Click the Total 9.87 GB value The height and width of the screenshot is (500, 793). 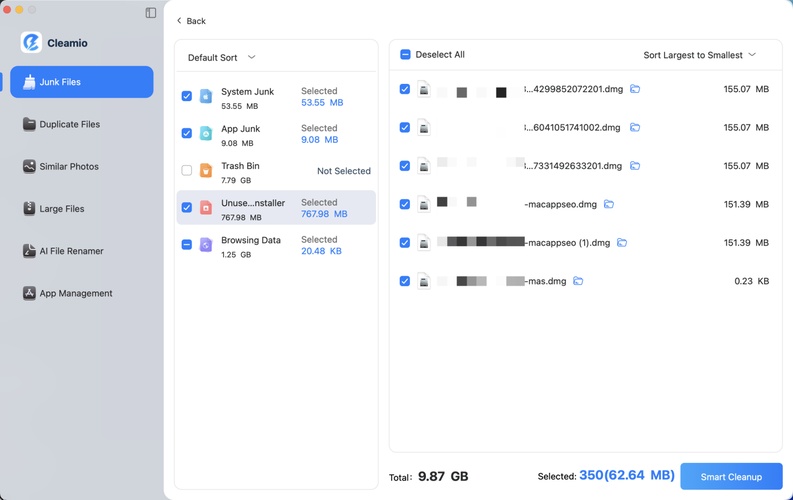coord(443,476)
